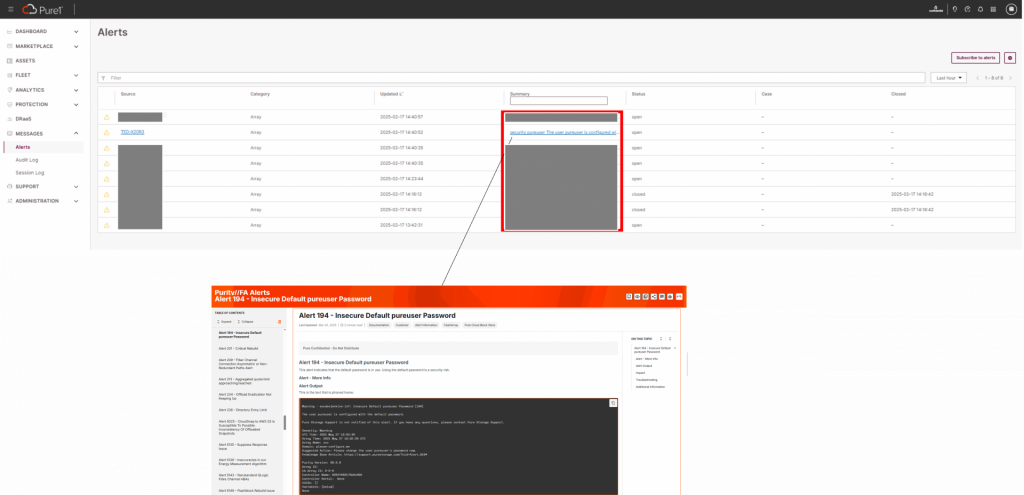Open Audit Log in sidebar
The image size is (1024, 495).
pyautogui.click(x=27, y=160)
